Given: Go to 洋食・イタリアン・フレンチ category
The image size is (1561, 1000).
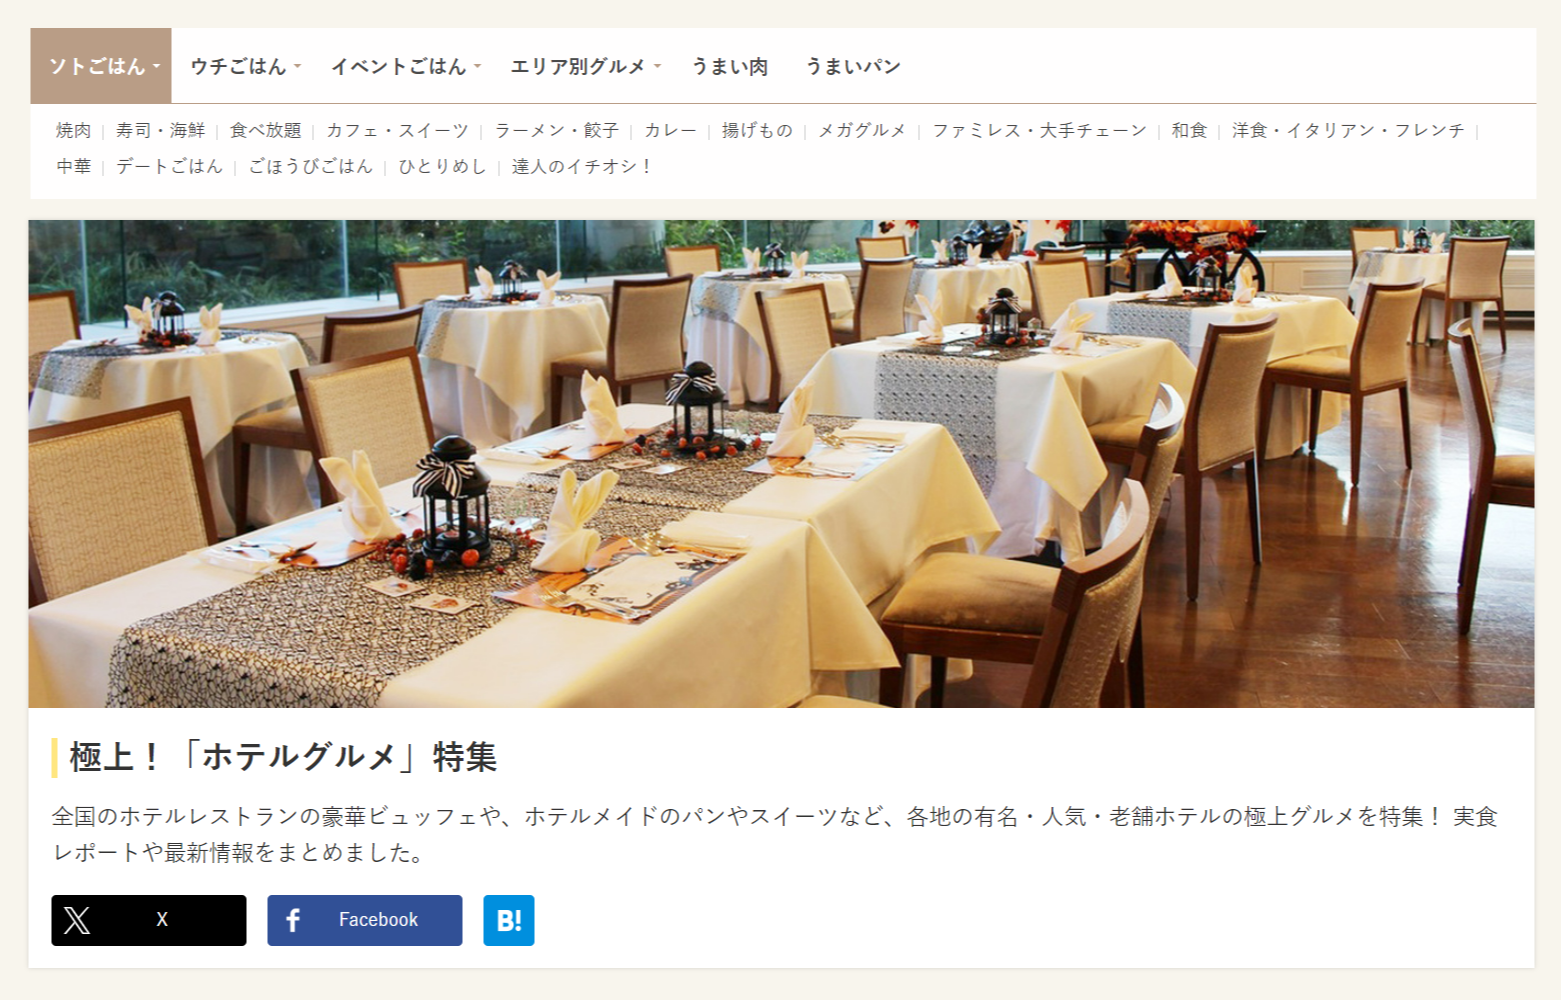Looking at the screenshot, I should 1348,130.
